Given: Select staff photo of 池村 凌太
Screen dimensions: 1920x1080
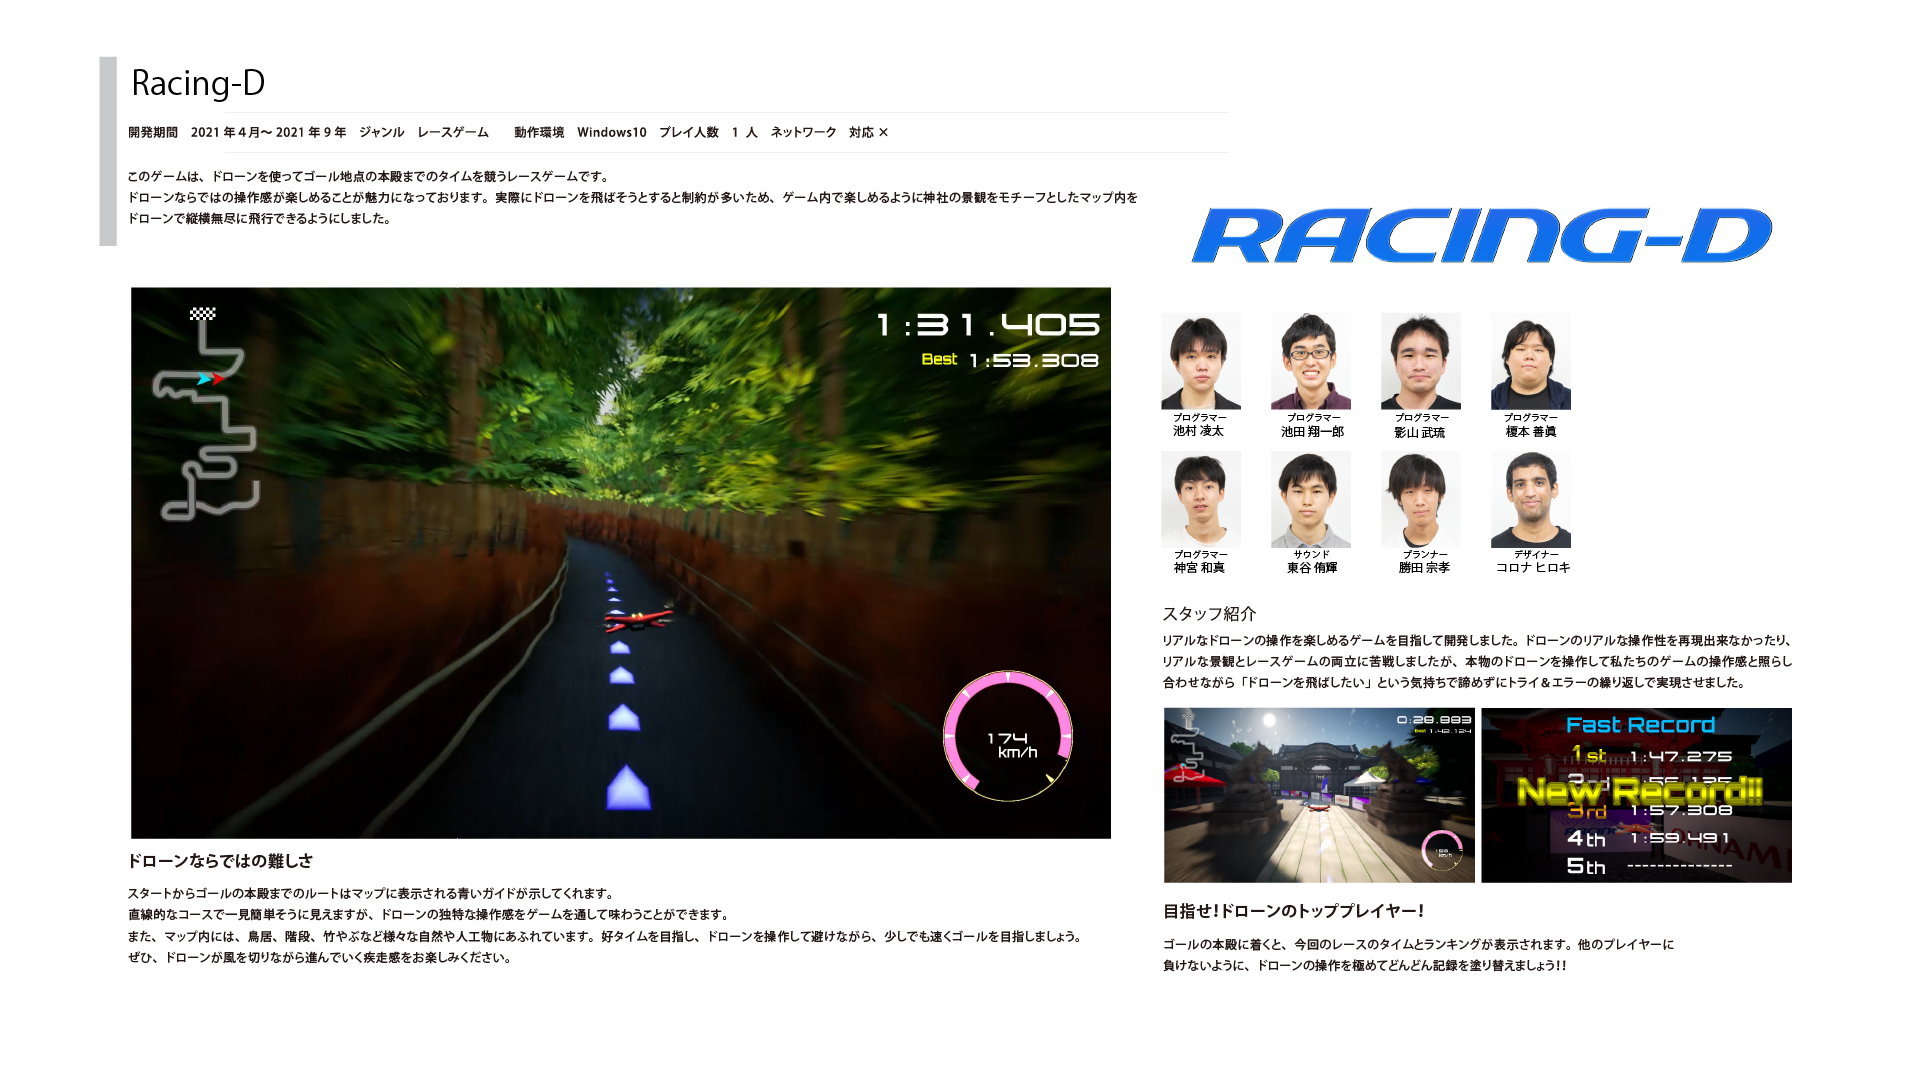Looking at the screenshot, I should (1200, 361).
